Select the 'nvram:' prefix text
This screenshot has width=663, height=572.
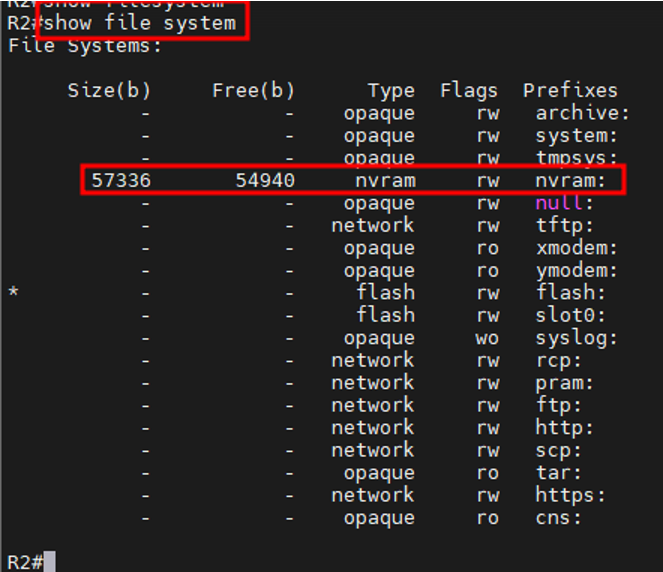pos(571,181)
